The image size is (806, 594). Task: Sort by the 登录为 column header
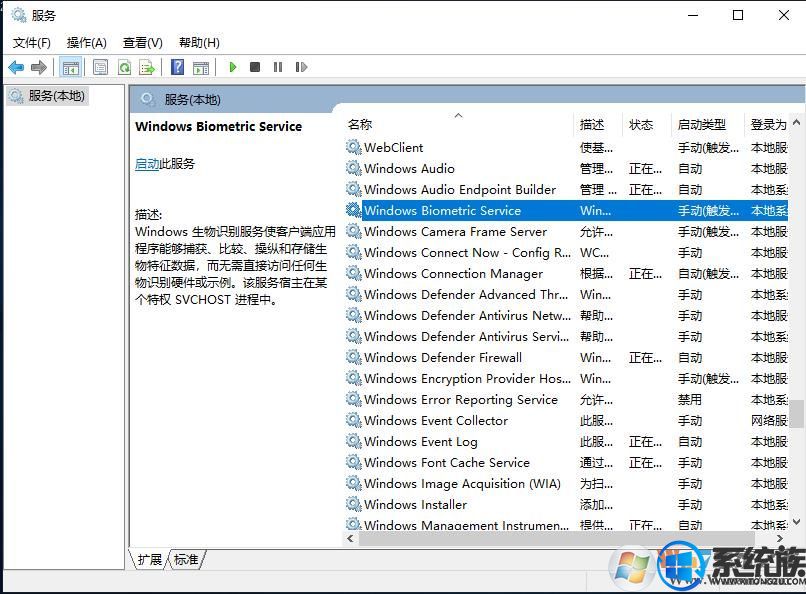point(768,124)
